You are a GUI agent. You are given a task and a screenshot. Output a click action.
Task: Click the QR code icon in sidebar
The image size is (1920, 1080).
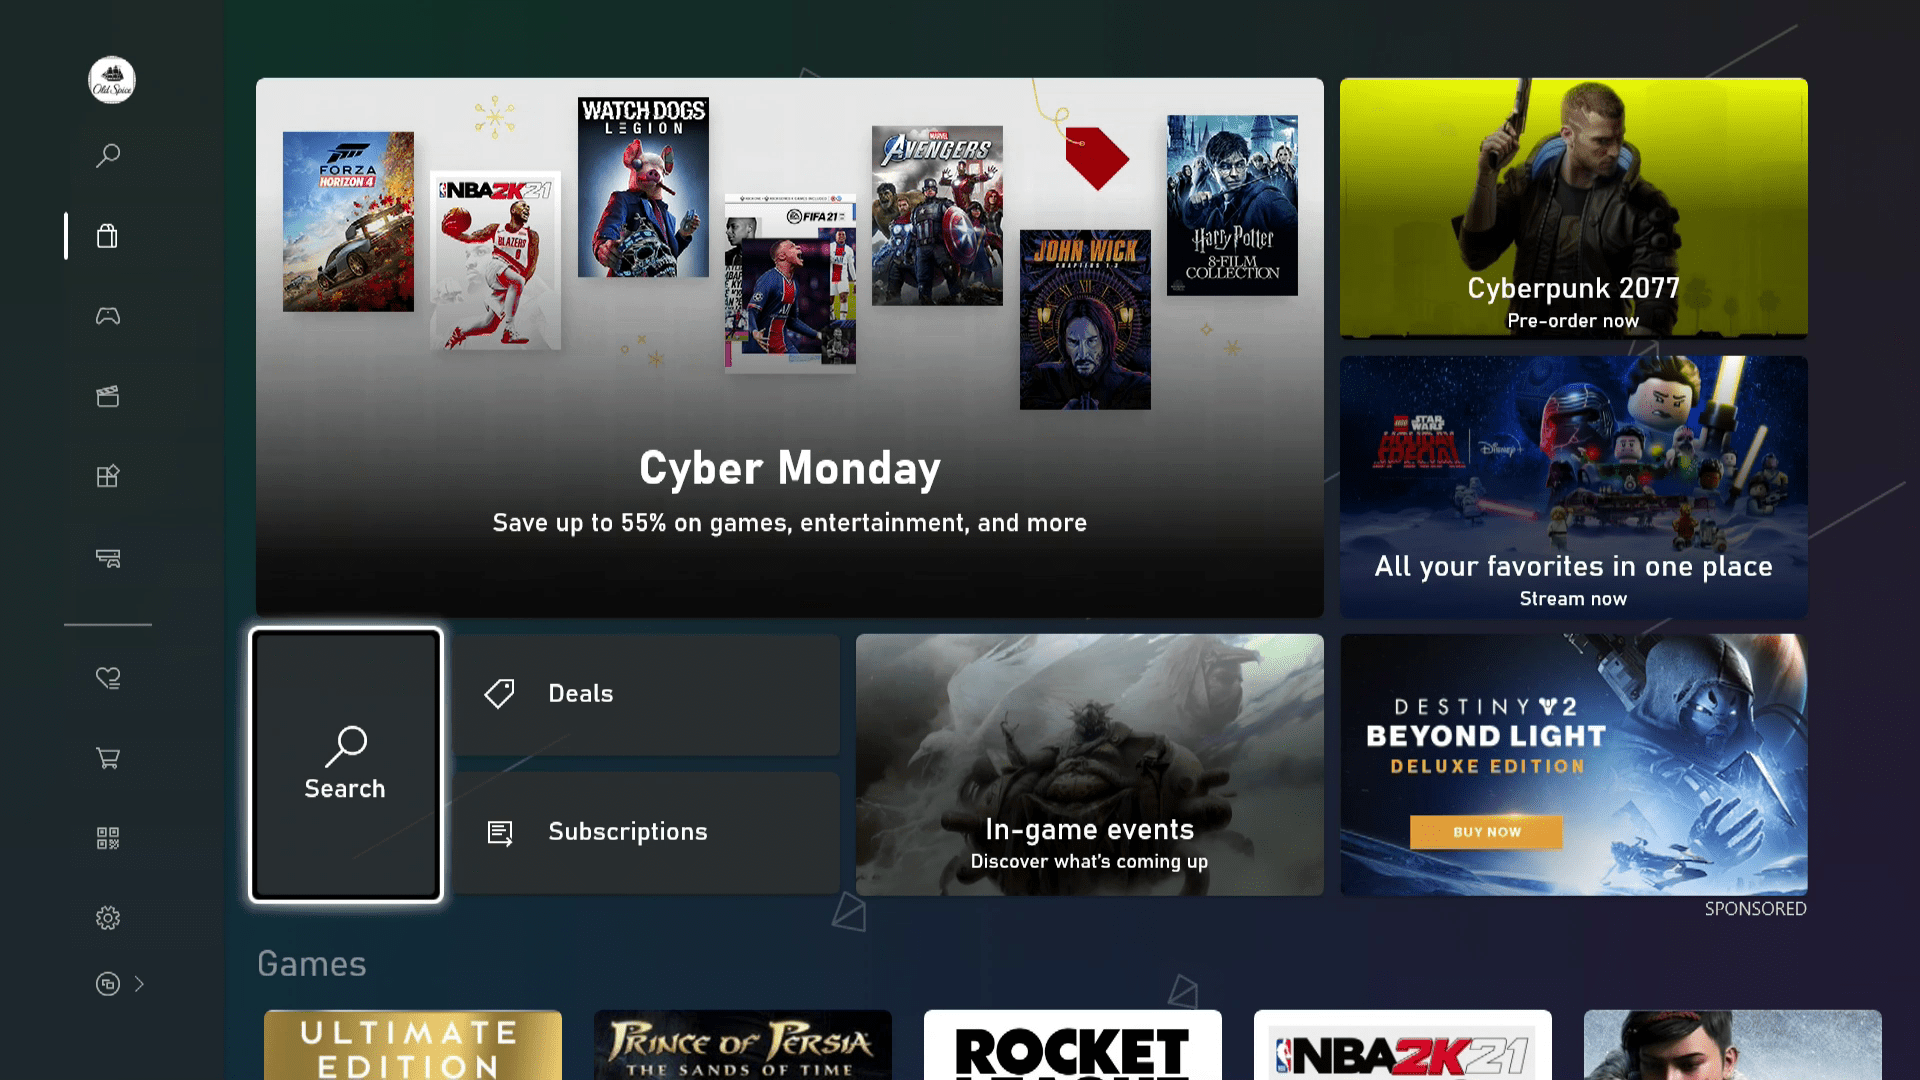(x=108, y=839)
